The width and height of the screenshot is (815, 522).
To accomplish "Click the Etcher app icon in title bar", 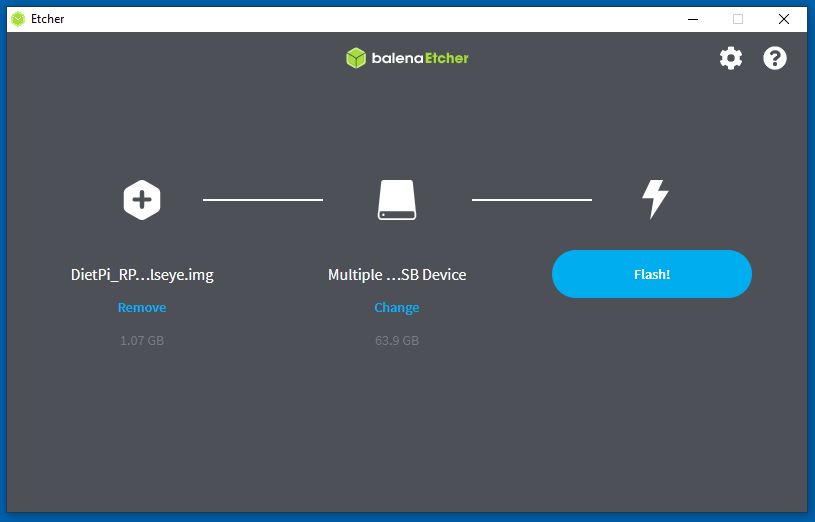I will click(x=18, y=19).
